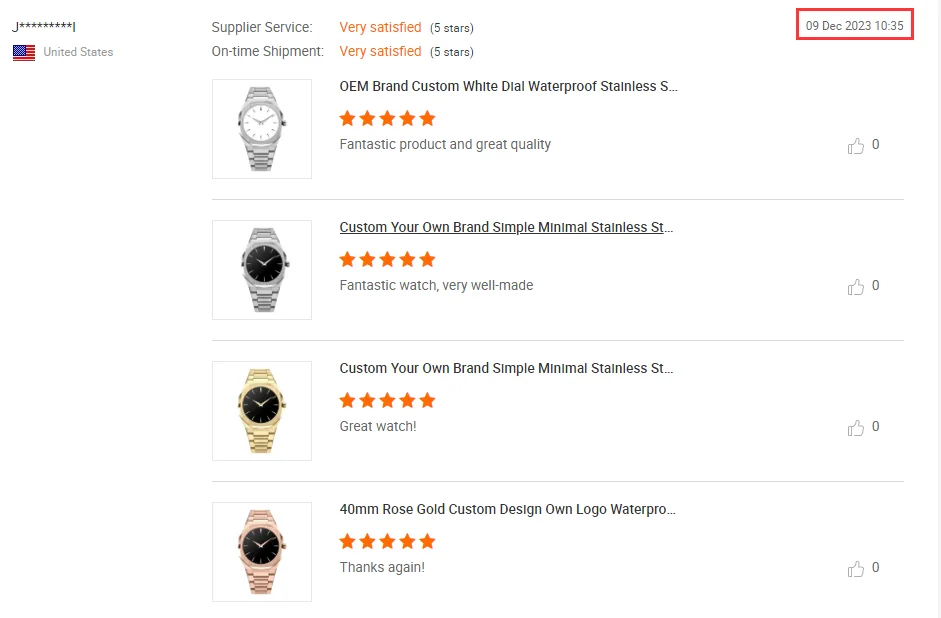
Task: Click the five-star rating under OEM Brand watch
Action: tap(387, 118)
